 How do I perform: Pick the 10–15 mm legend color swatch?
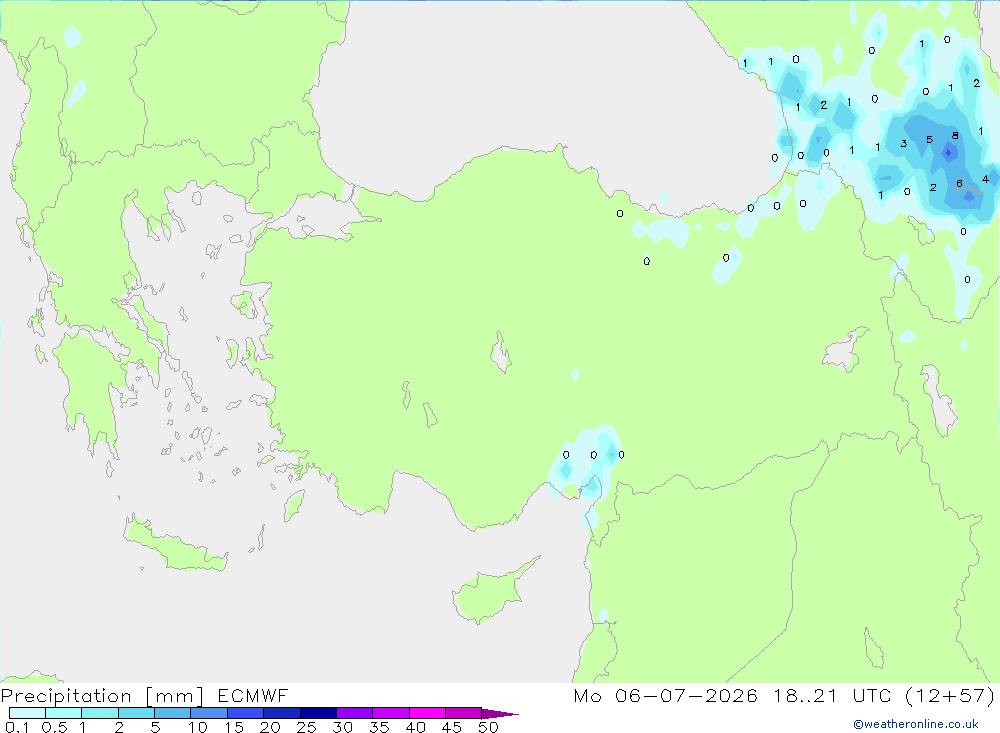coord(209,713)
